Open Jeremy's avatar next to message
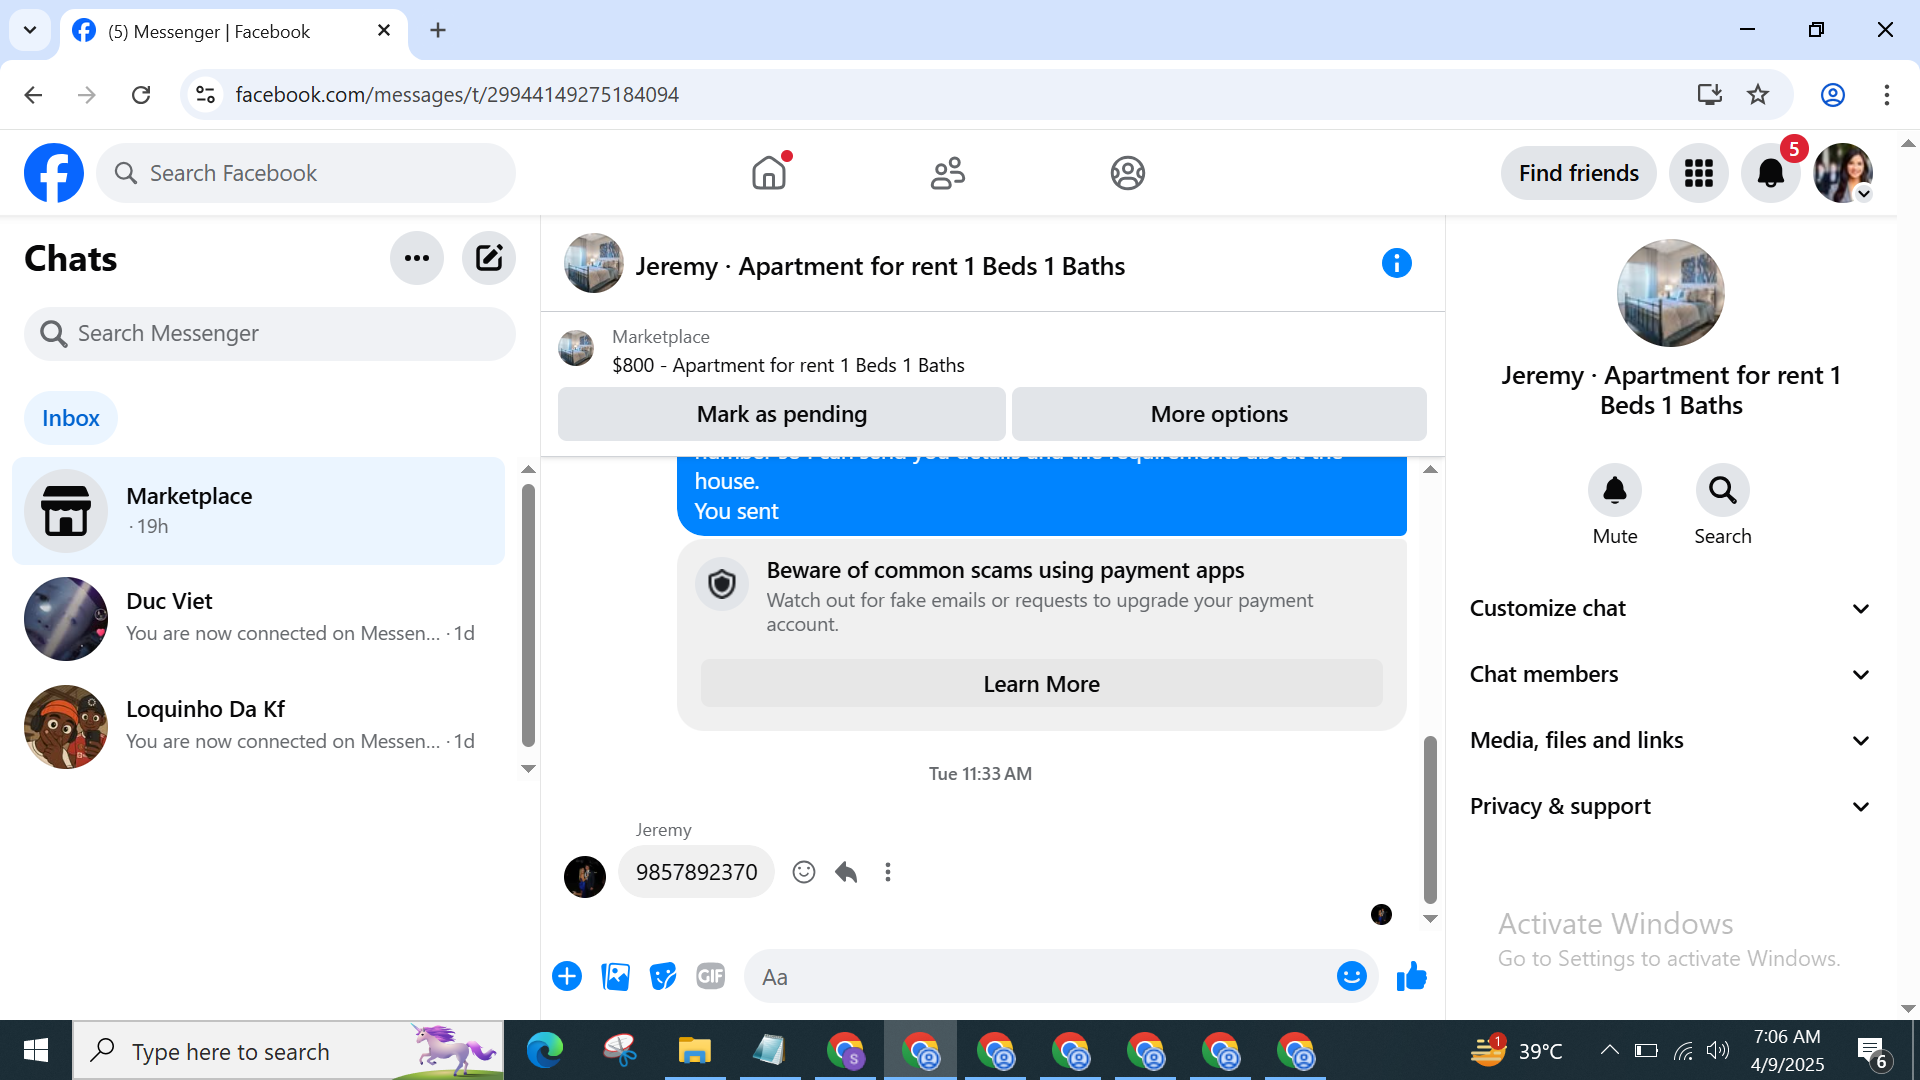 coord(585,876)
